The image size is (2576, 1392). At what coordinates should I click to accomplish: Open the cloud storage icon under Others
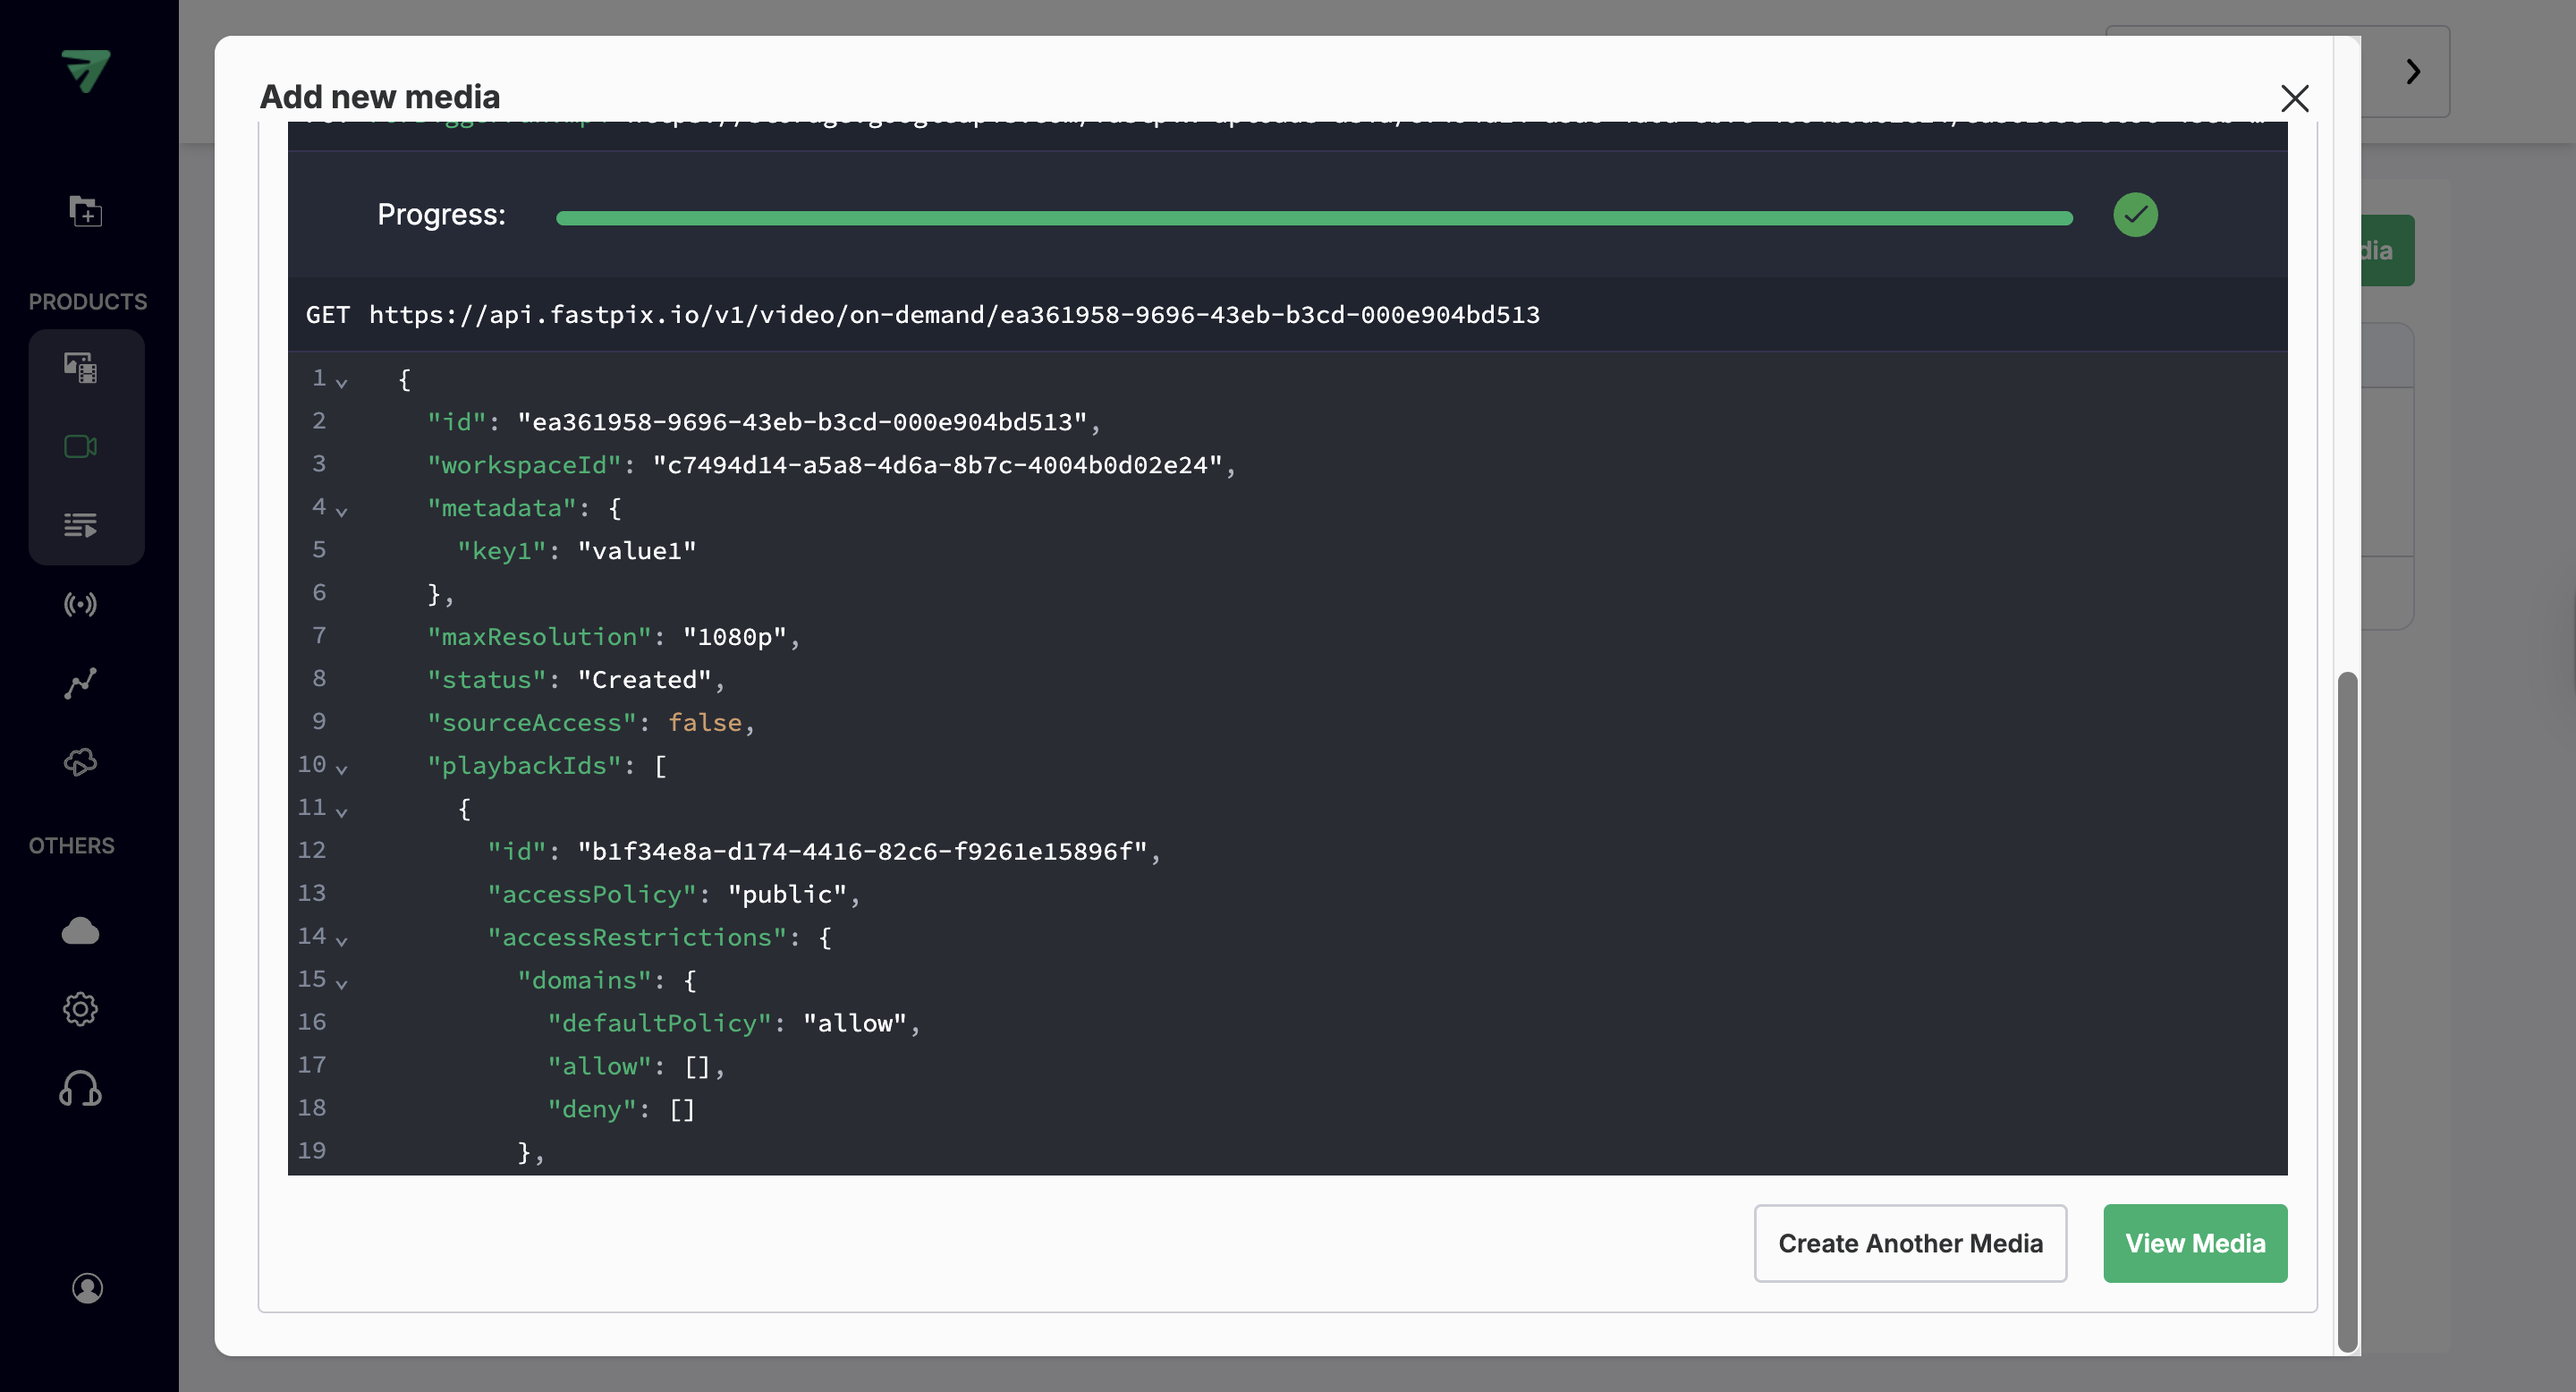(x=81, y=931)
